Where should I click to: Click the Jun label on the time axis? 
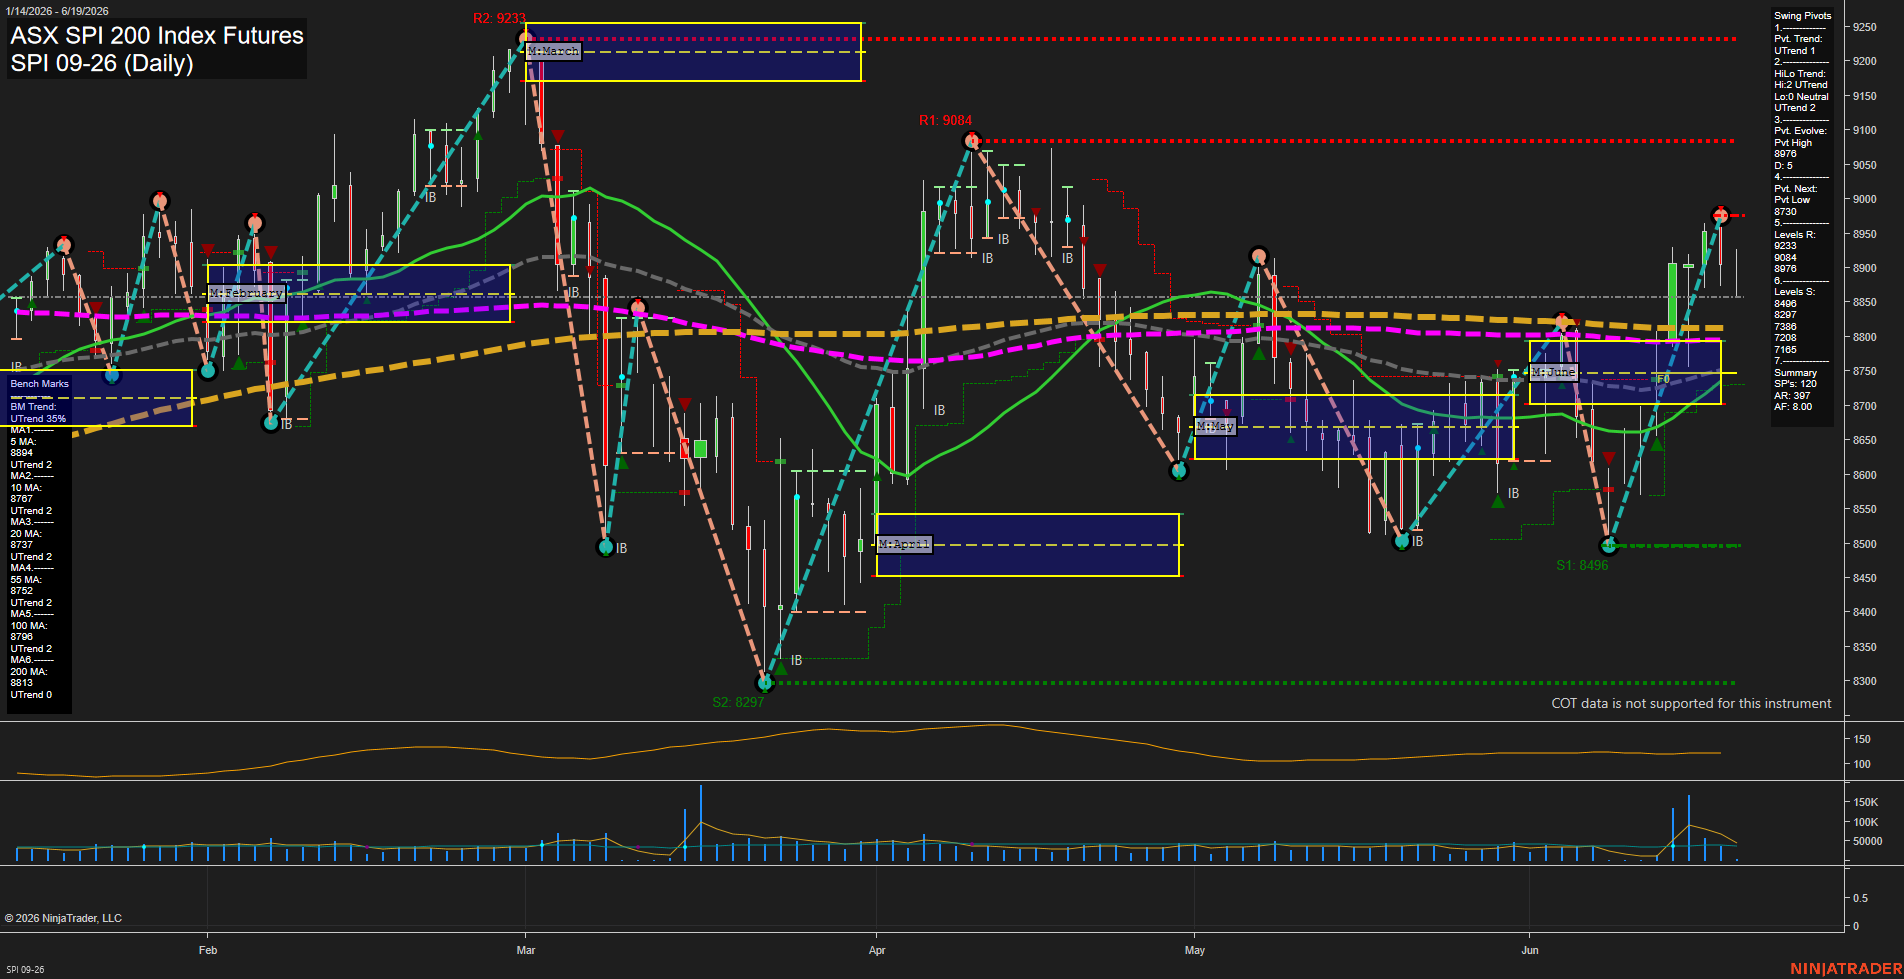1530,950
